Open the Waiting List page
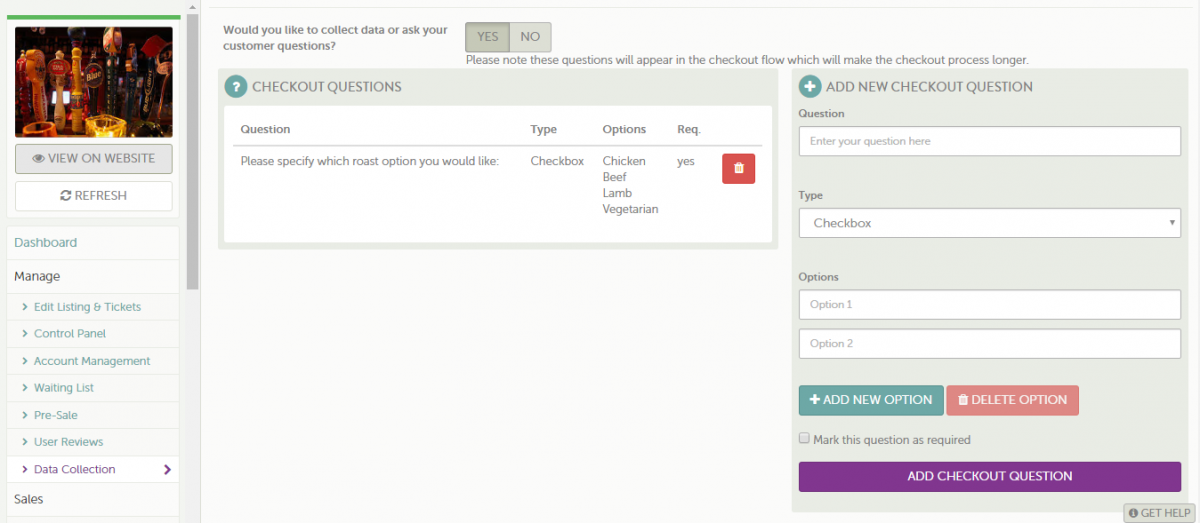Image resolution: width=1200 pixels, height=523 pixels. click(x=64, y=388)
